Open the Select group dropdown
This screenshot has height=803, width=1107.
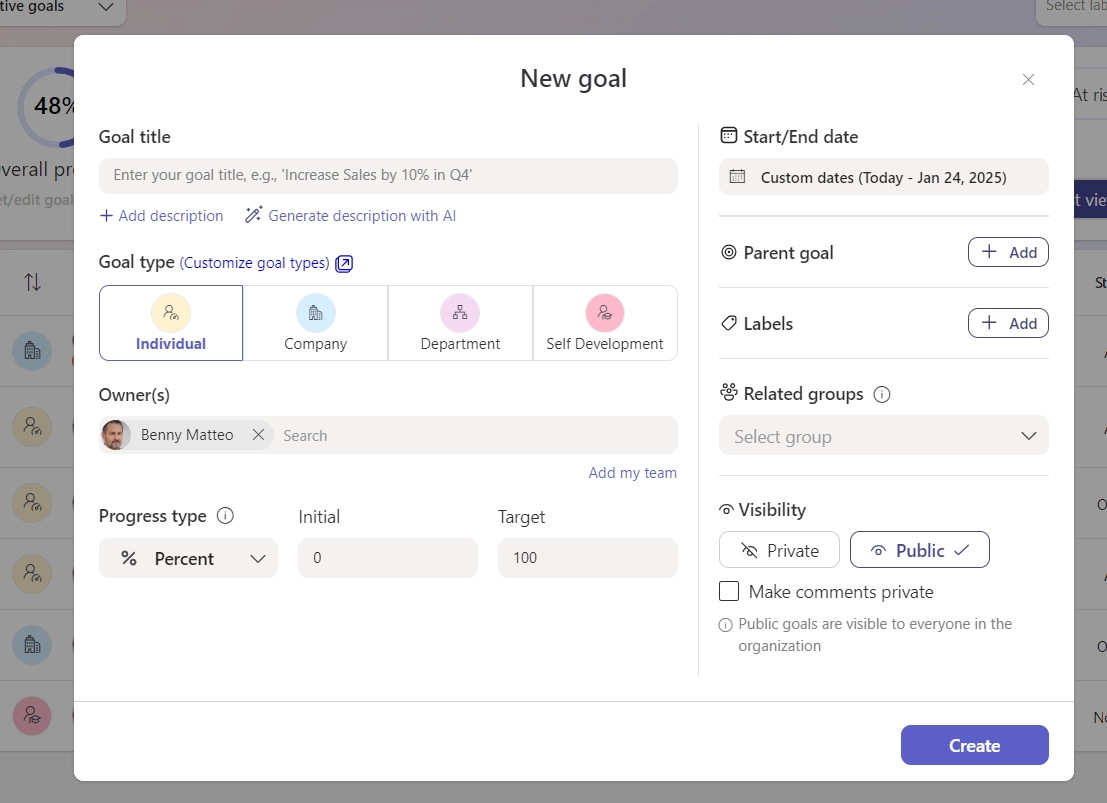[883, 435]
